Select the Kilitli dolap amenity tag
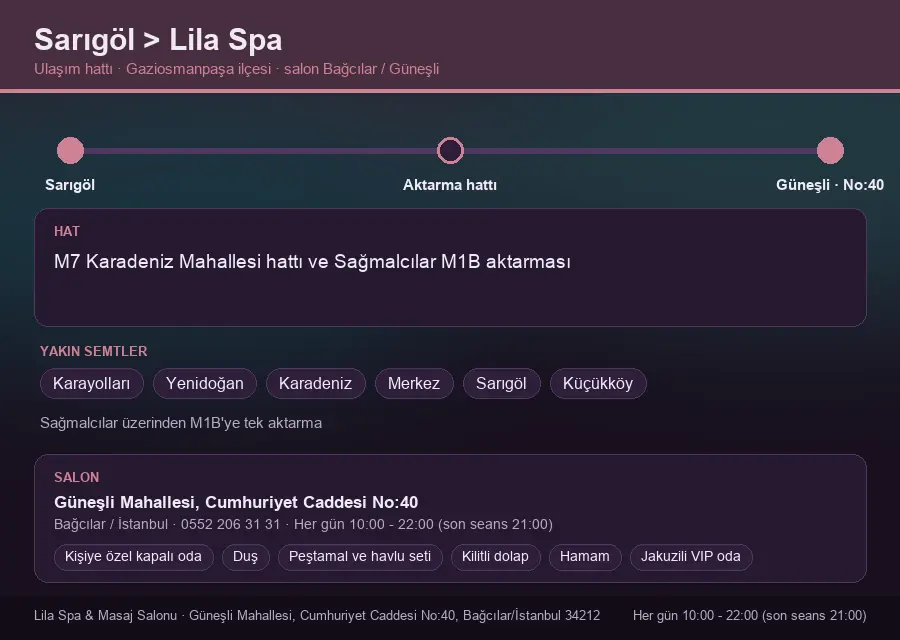The image size is (900, 640). click(495, 557)
